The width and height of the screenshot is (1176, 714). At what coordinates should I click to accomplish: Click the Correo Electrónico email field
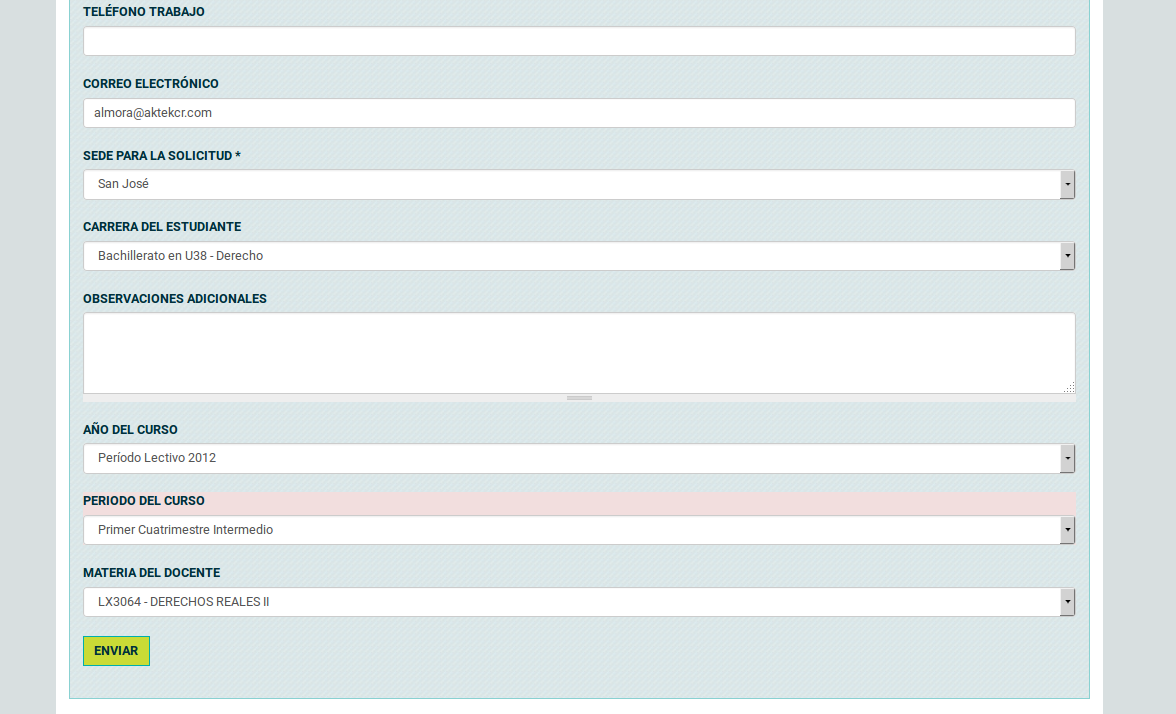[578, 113]
